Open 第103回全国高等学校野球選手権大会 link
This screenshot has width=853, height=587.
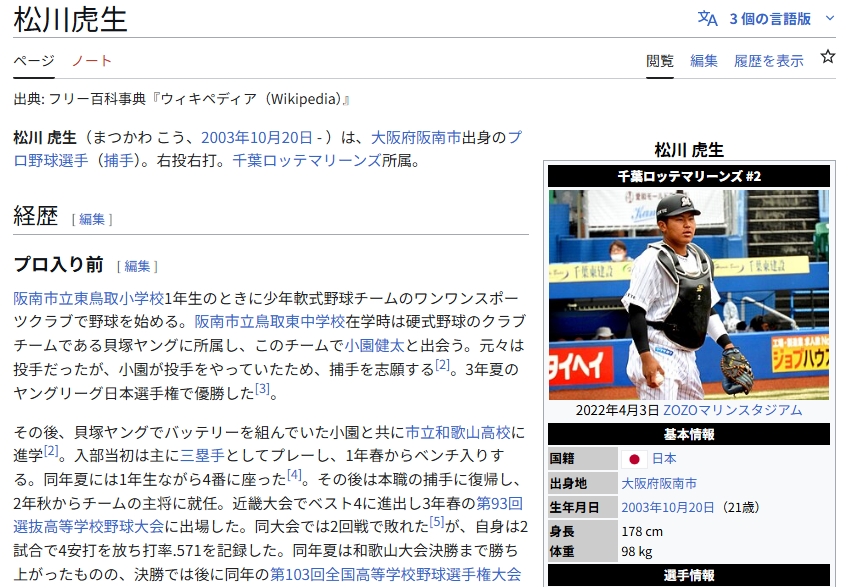[x=395, y=574]
